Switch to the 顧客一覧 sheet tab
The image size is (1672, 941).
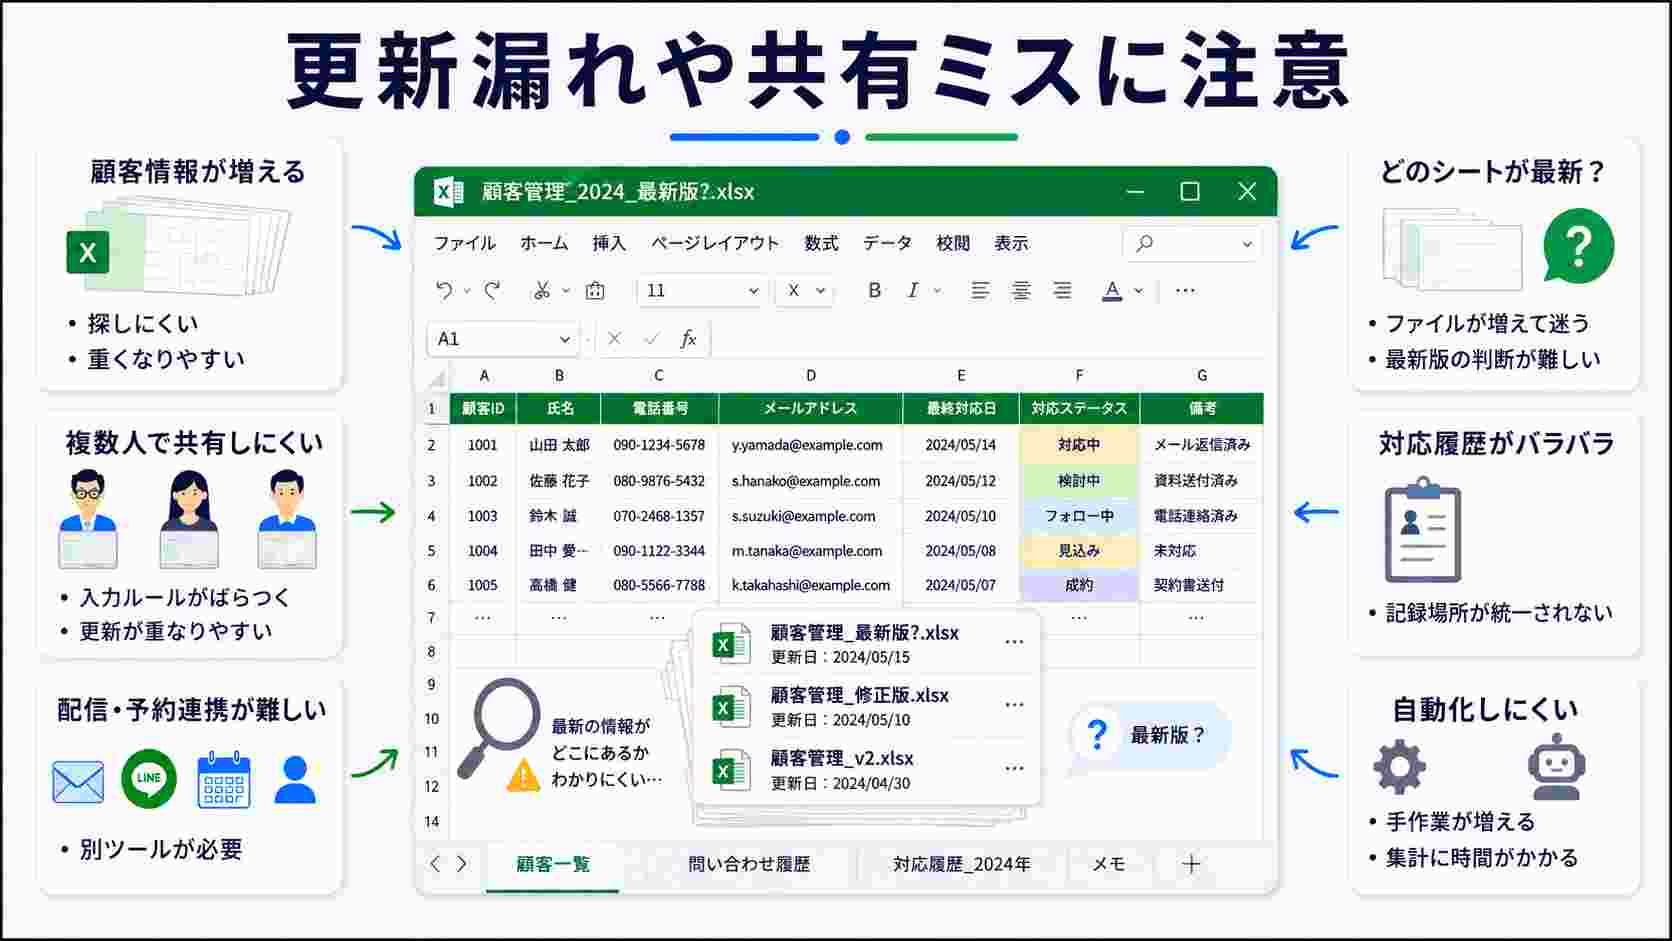(553, 864)
